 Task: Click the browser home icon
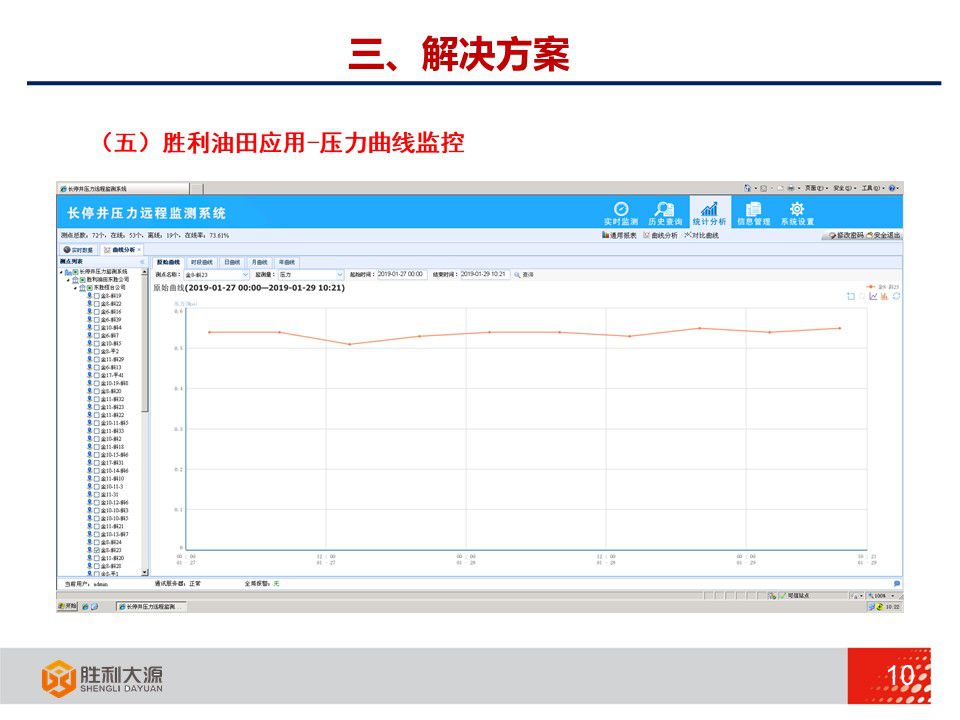[748, 189]
